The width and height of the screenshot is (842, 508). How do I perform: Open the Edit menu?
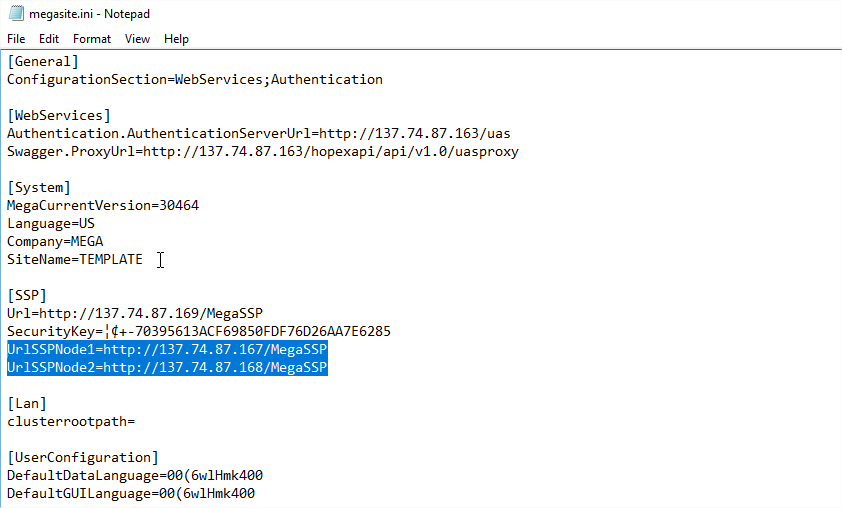pyautogui.click(x=49, y=39)
